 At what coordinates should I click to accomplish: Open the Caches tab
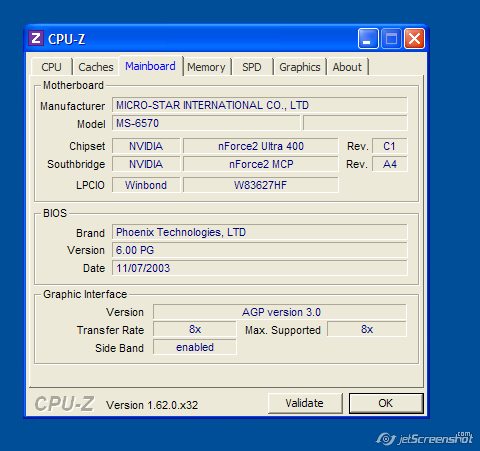[96, 67]
